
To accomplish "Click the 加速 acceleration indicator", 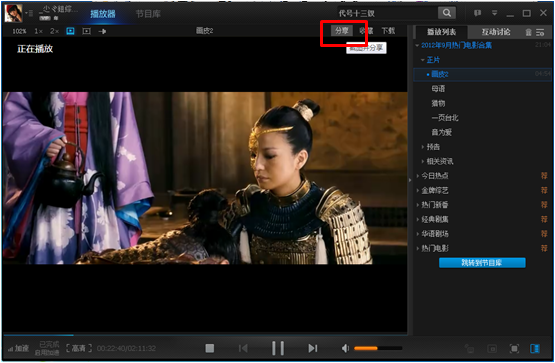I will click(x=18, y=348).
